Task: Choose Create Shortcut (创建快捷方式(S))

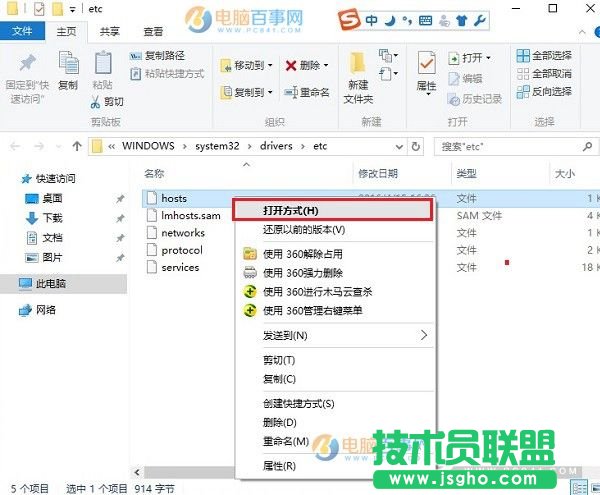Action: point(334,404)
